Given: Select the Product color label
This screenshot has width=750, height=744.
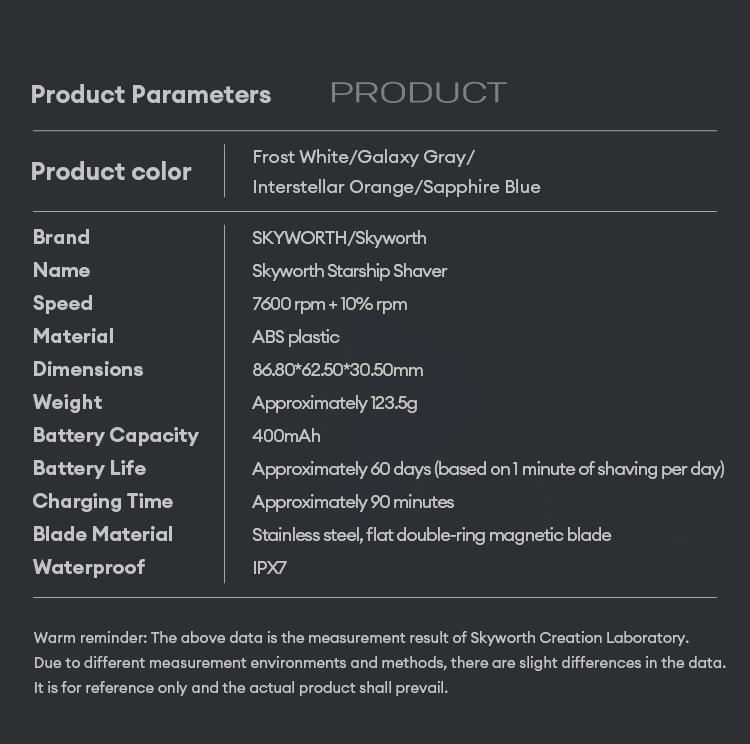Looking at the screenshot, I should 111,172.
